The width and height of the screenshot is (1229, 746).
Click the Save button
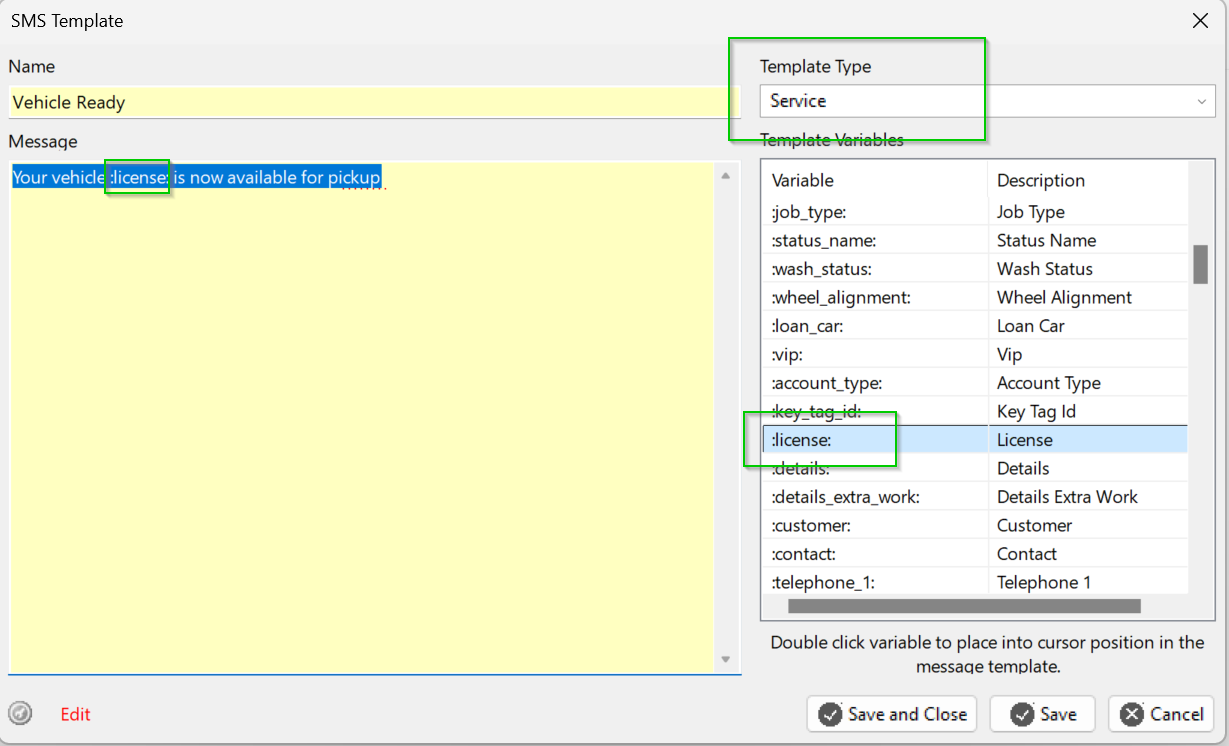[1042, 714]
